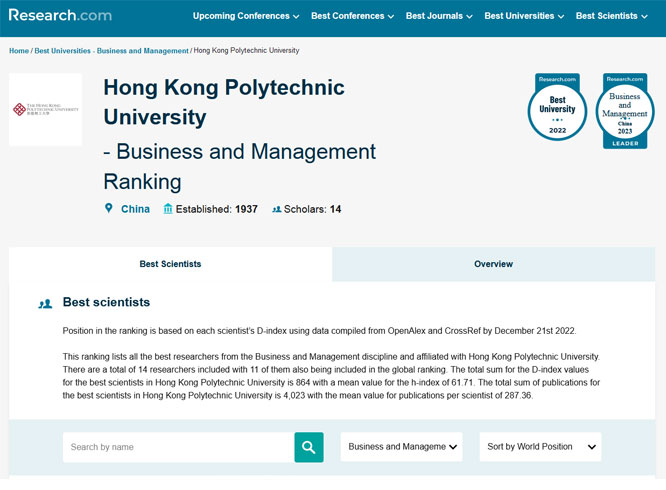The image size is (666, 490).
Task: Click the scholars people icon
Action: point(276,210)
